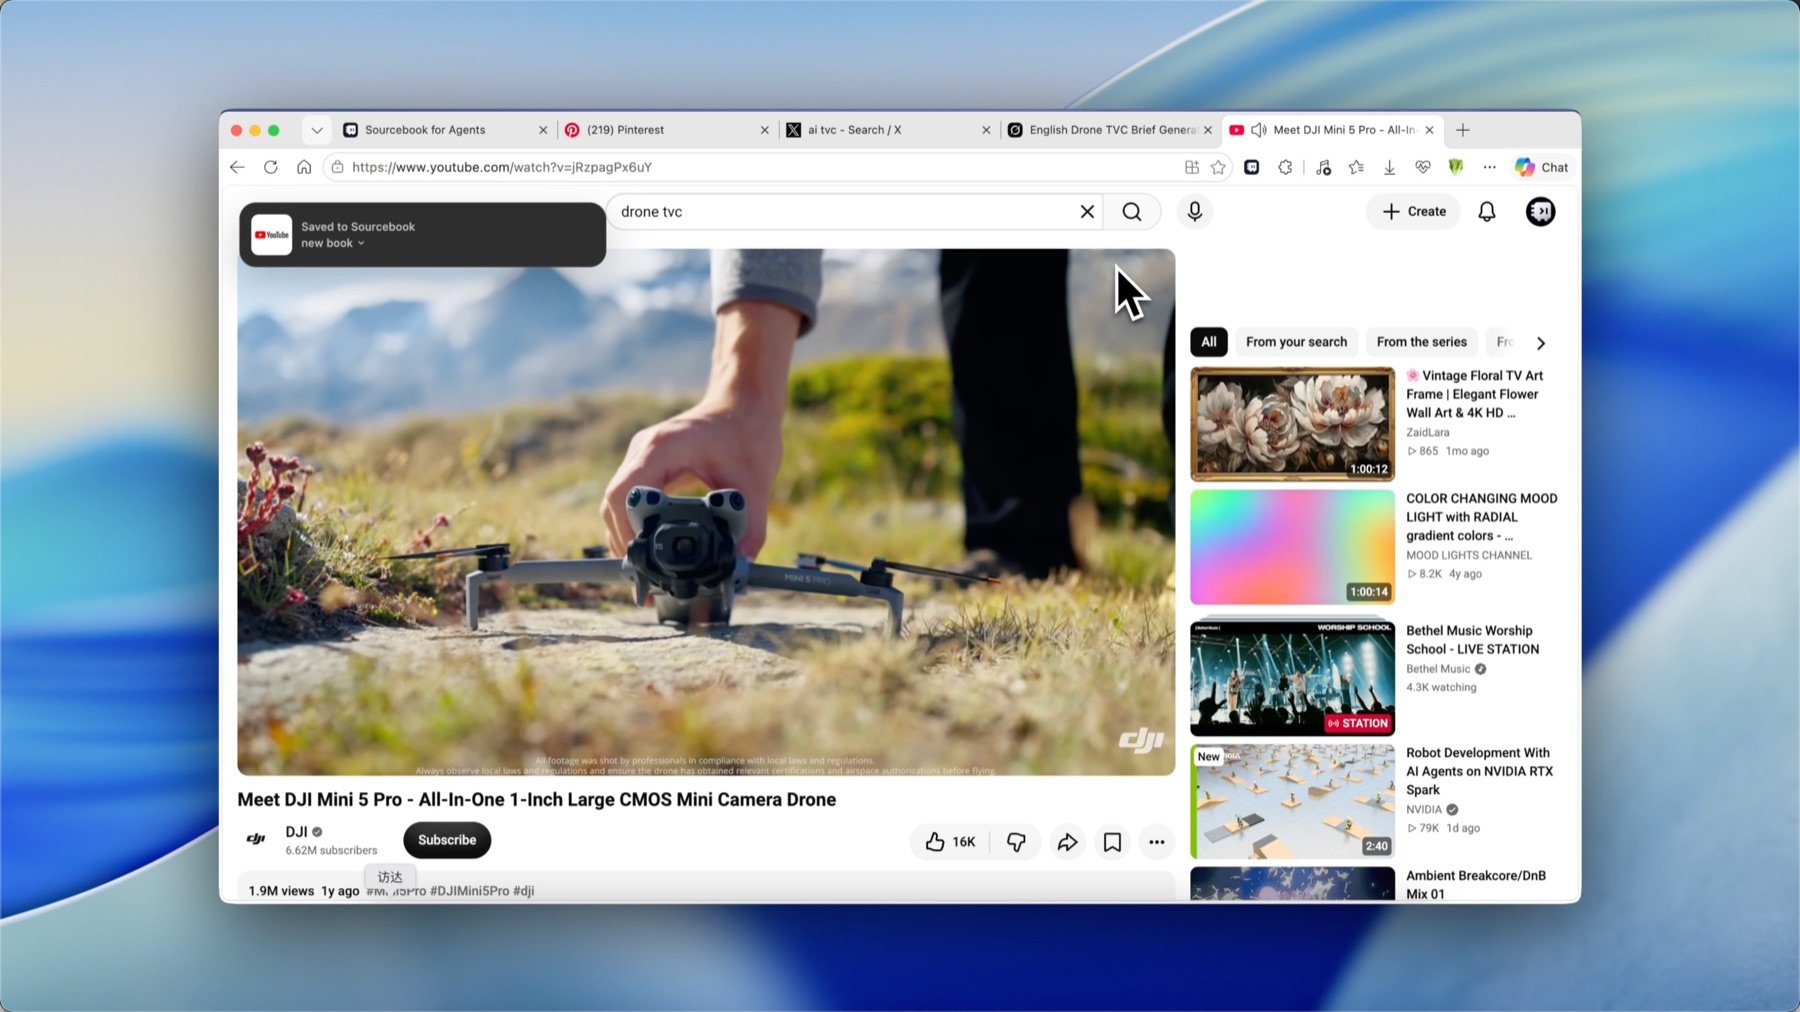The image size is (1800, 1012).
Task: Click the browser address bar URL
Action: pos(502,167)
